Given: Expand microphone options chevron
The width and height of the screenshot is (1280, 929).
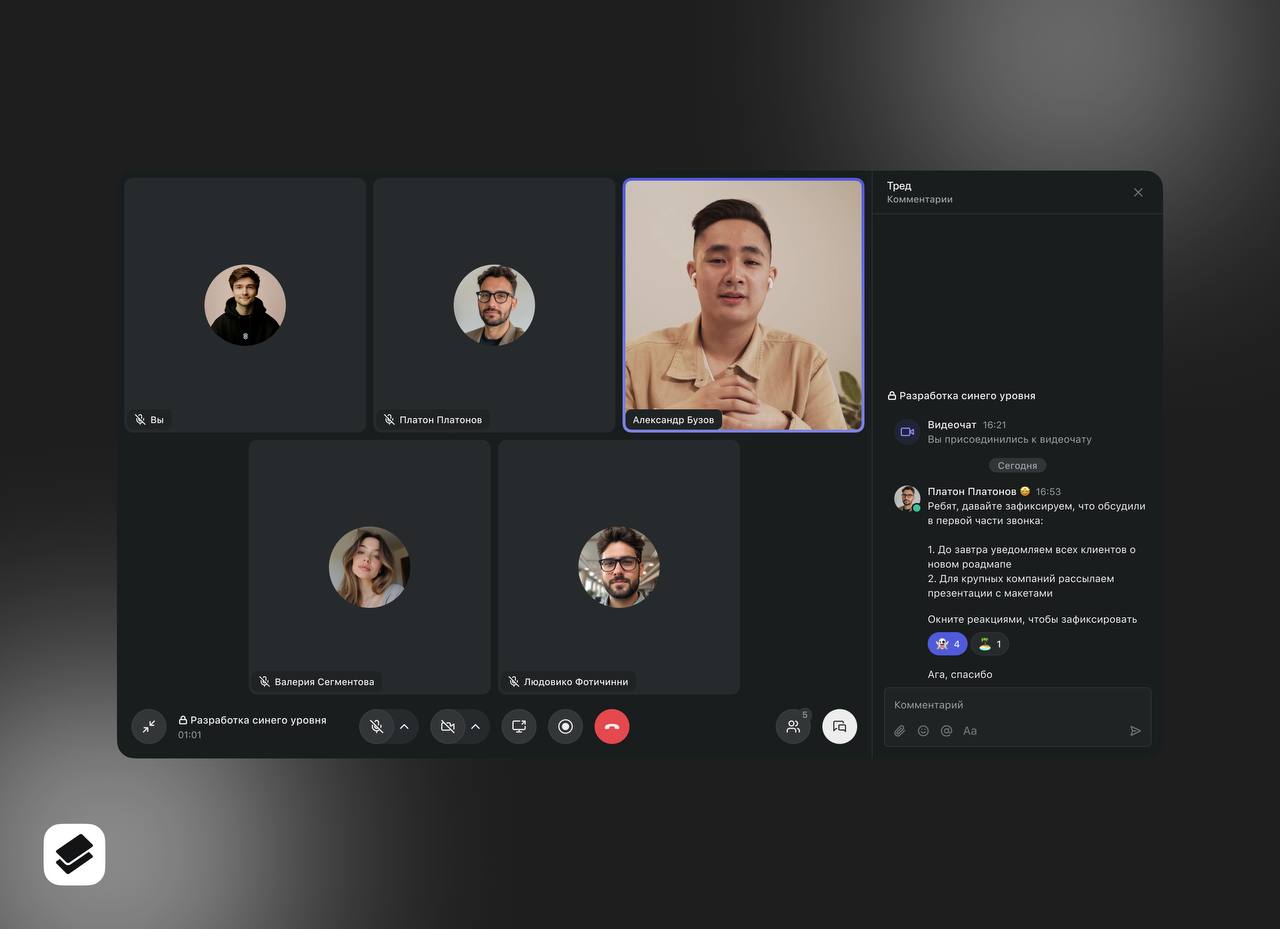Looking at the screenshot, I should tap(404, 726).
